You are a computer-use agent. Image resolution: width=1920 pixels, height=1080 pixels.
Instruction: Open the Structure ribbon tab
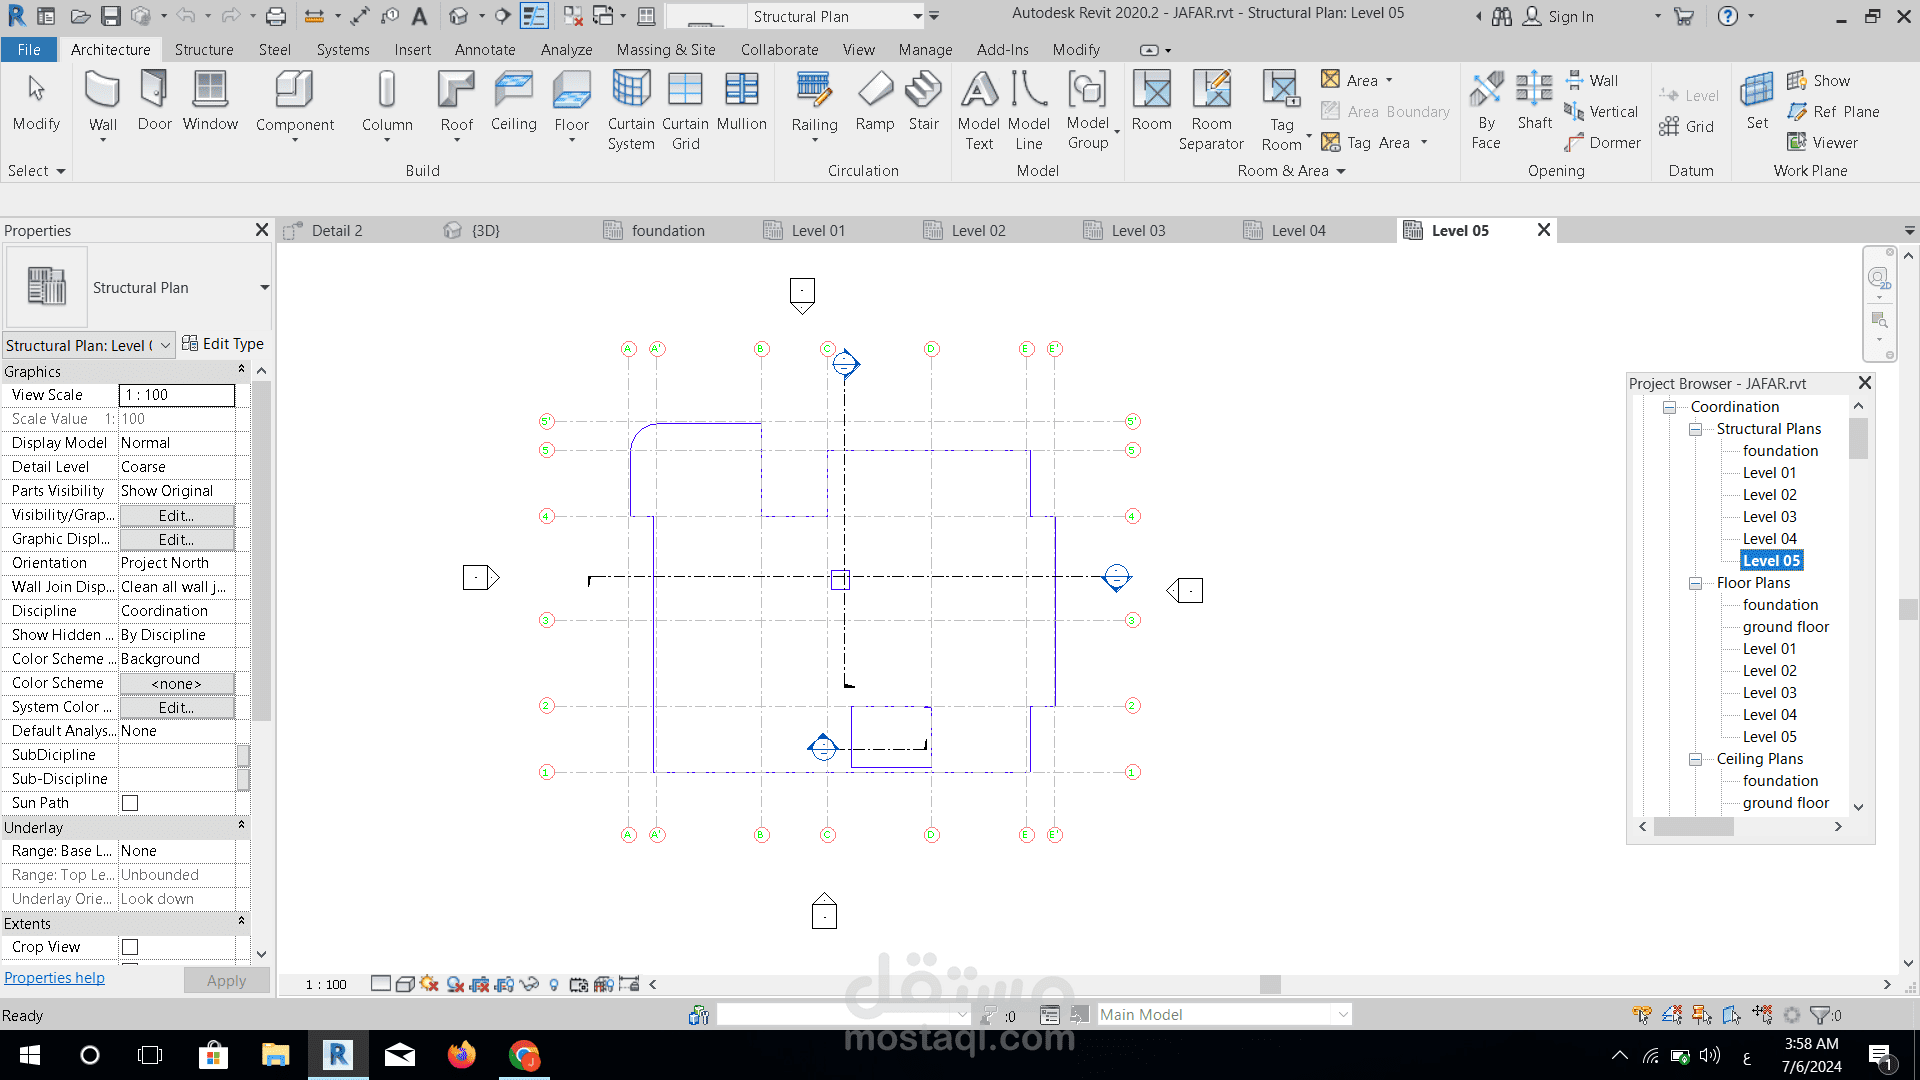click(x=204, y=49)
